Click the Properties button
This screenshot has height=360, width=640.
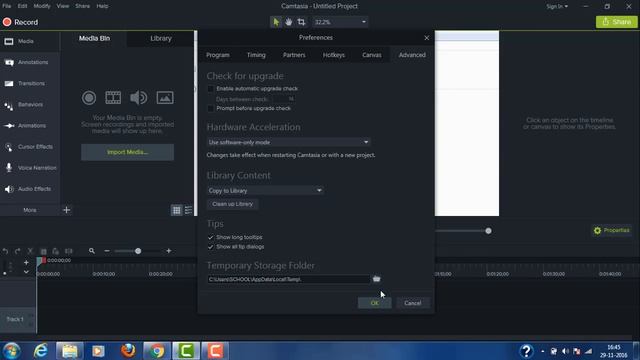pos(611,231)
